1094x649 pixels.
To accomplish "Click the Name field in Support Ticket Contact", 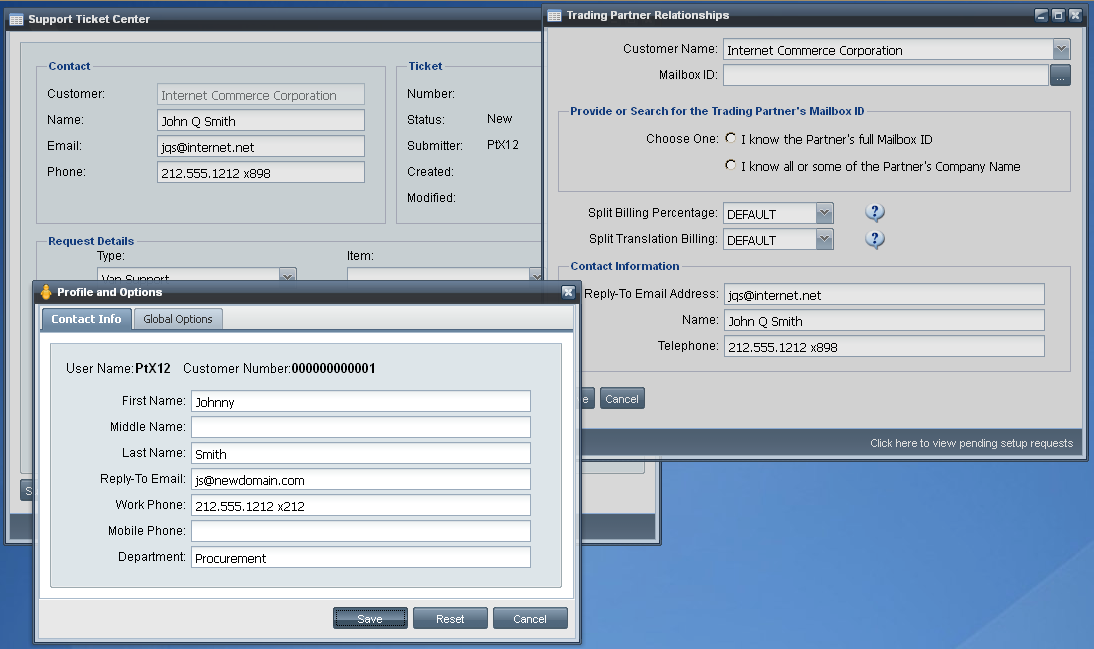I will coord(261,120).
